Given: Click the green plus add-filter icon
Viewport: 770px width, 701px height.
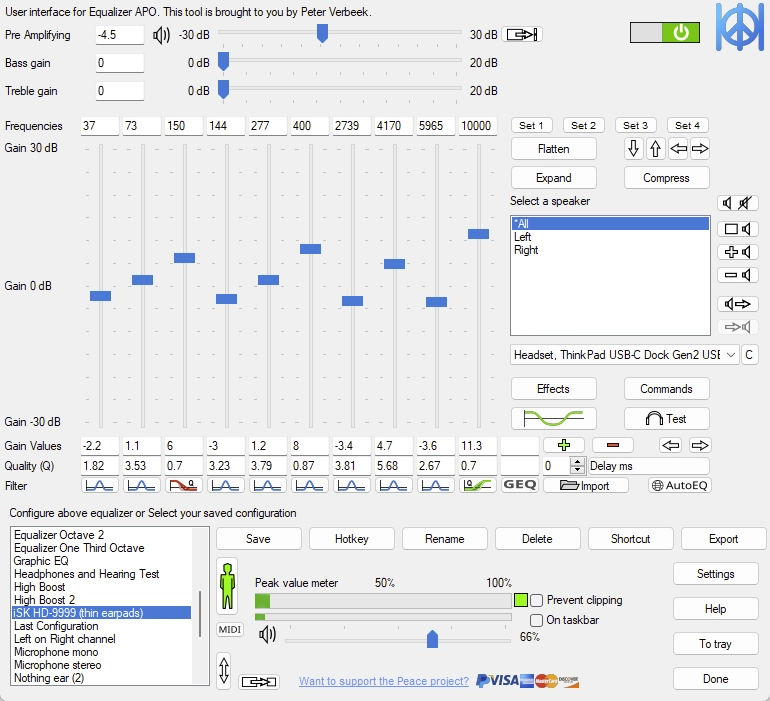Looking at the screenshot, I should click(x=563, y=445).
